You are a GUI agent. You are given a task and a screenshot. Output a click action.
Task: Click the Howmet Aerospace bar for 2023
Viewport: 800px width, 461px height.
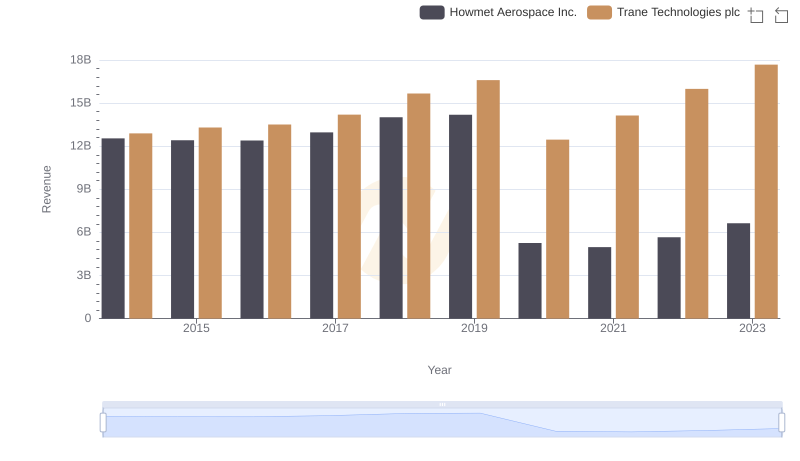point(738,271)
